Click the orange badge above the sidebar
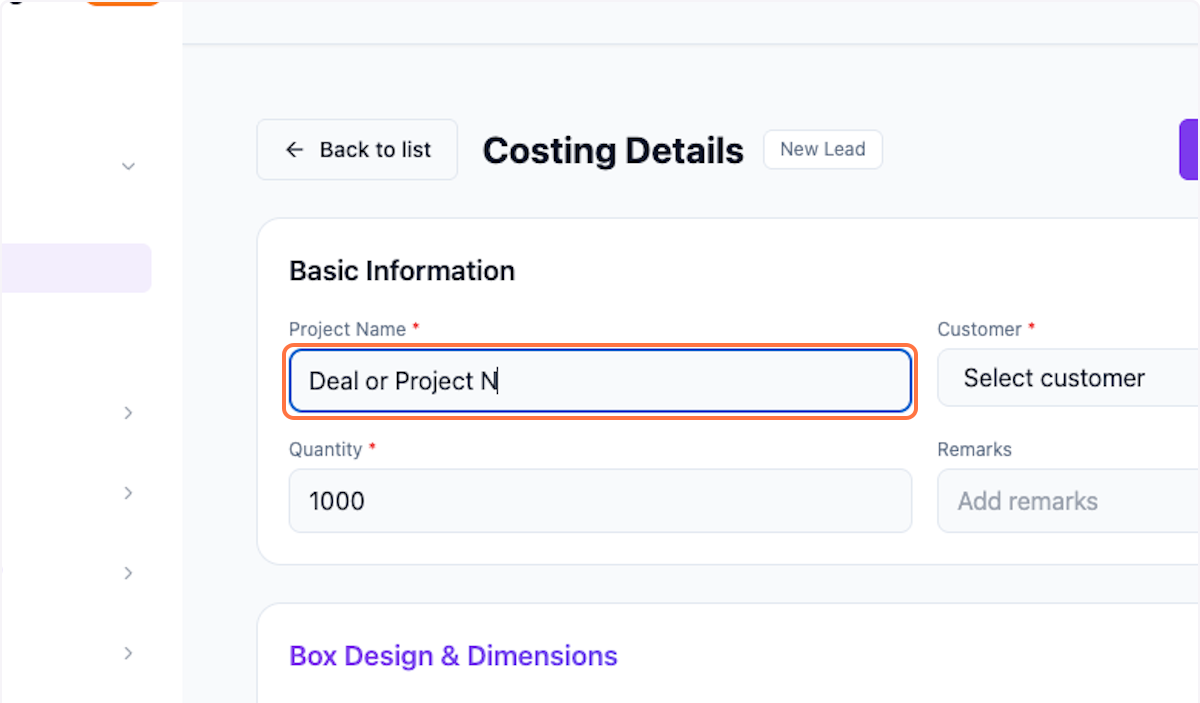Image resolution: width=1200 pixels, height=703 pixels. (x=122, y=3)
